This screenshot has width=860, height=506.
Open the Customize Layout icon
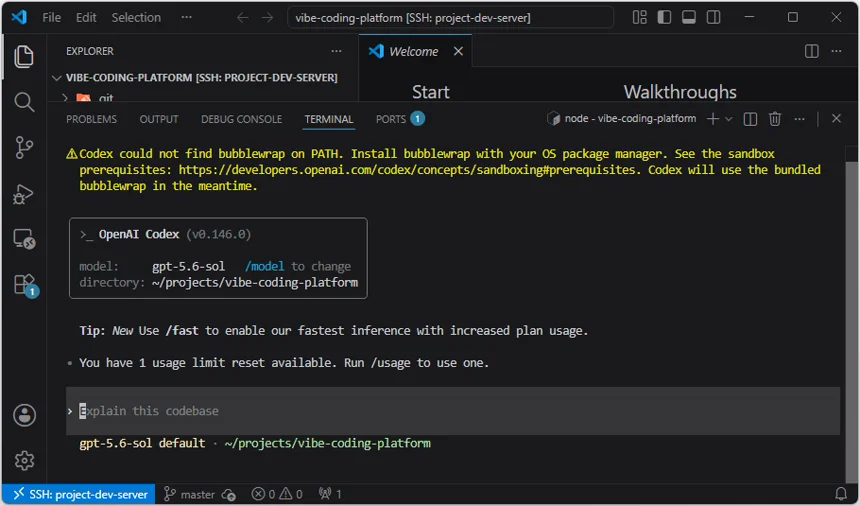tap(640, 18)
